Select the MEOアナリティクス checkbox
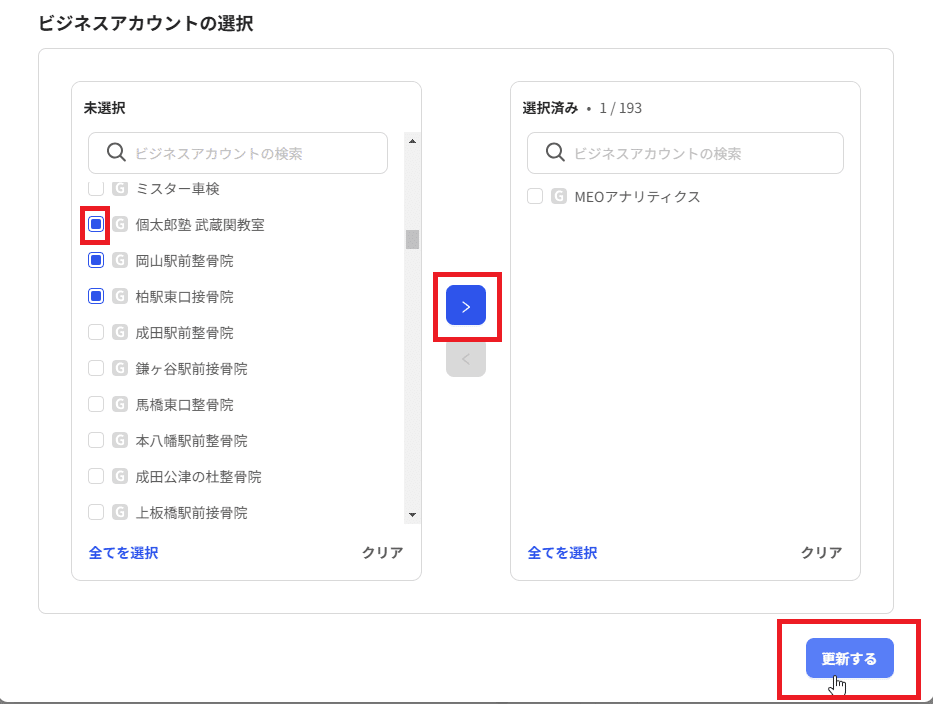 (534, 196)
